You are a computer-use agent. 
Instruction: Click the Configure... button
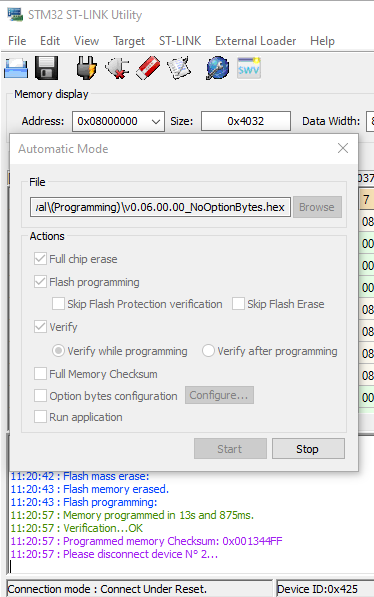[x=219, y=395]
